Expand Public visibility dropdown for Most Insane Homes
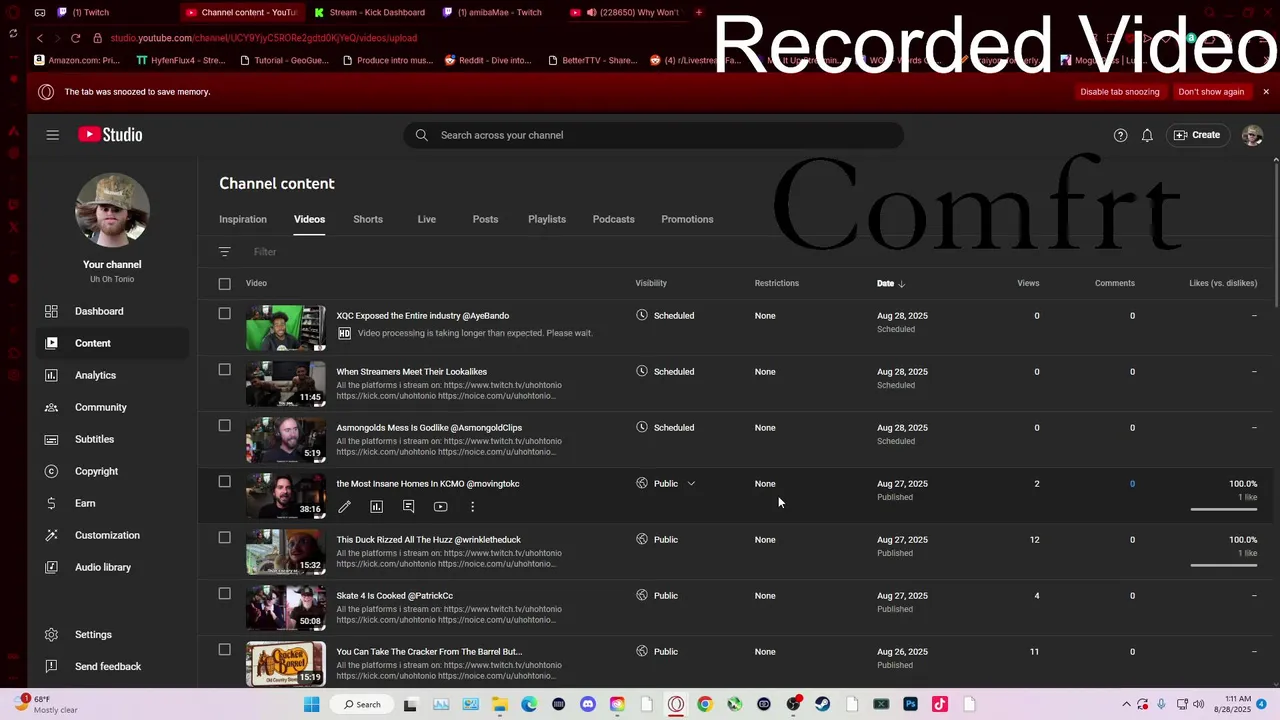This screenshot has width=1280, height=720. click(x=691, y=484)
